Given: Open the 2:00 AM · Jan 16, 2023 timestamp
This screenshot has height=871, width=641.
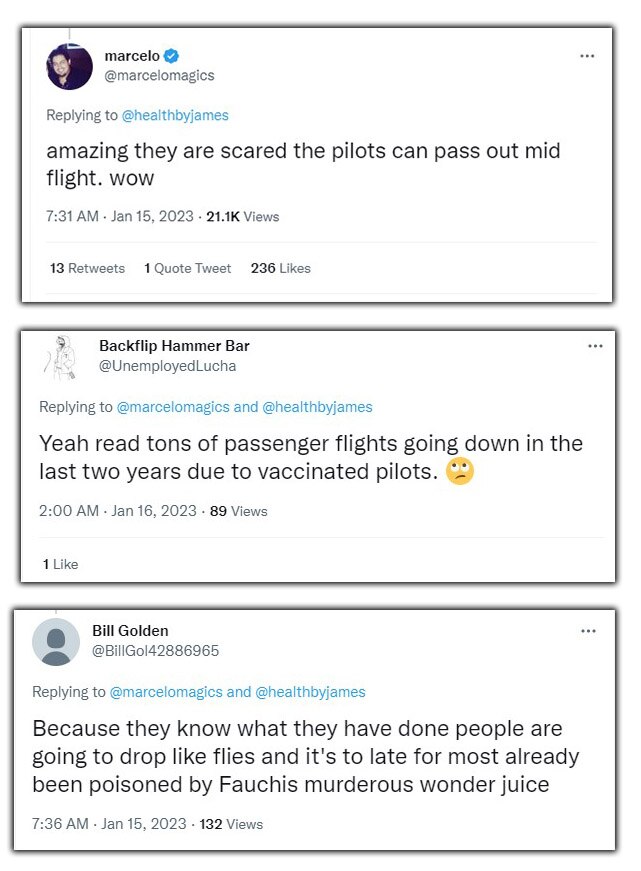Looking at the screenshot, I should tap(118, 511).
